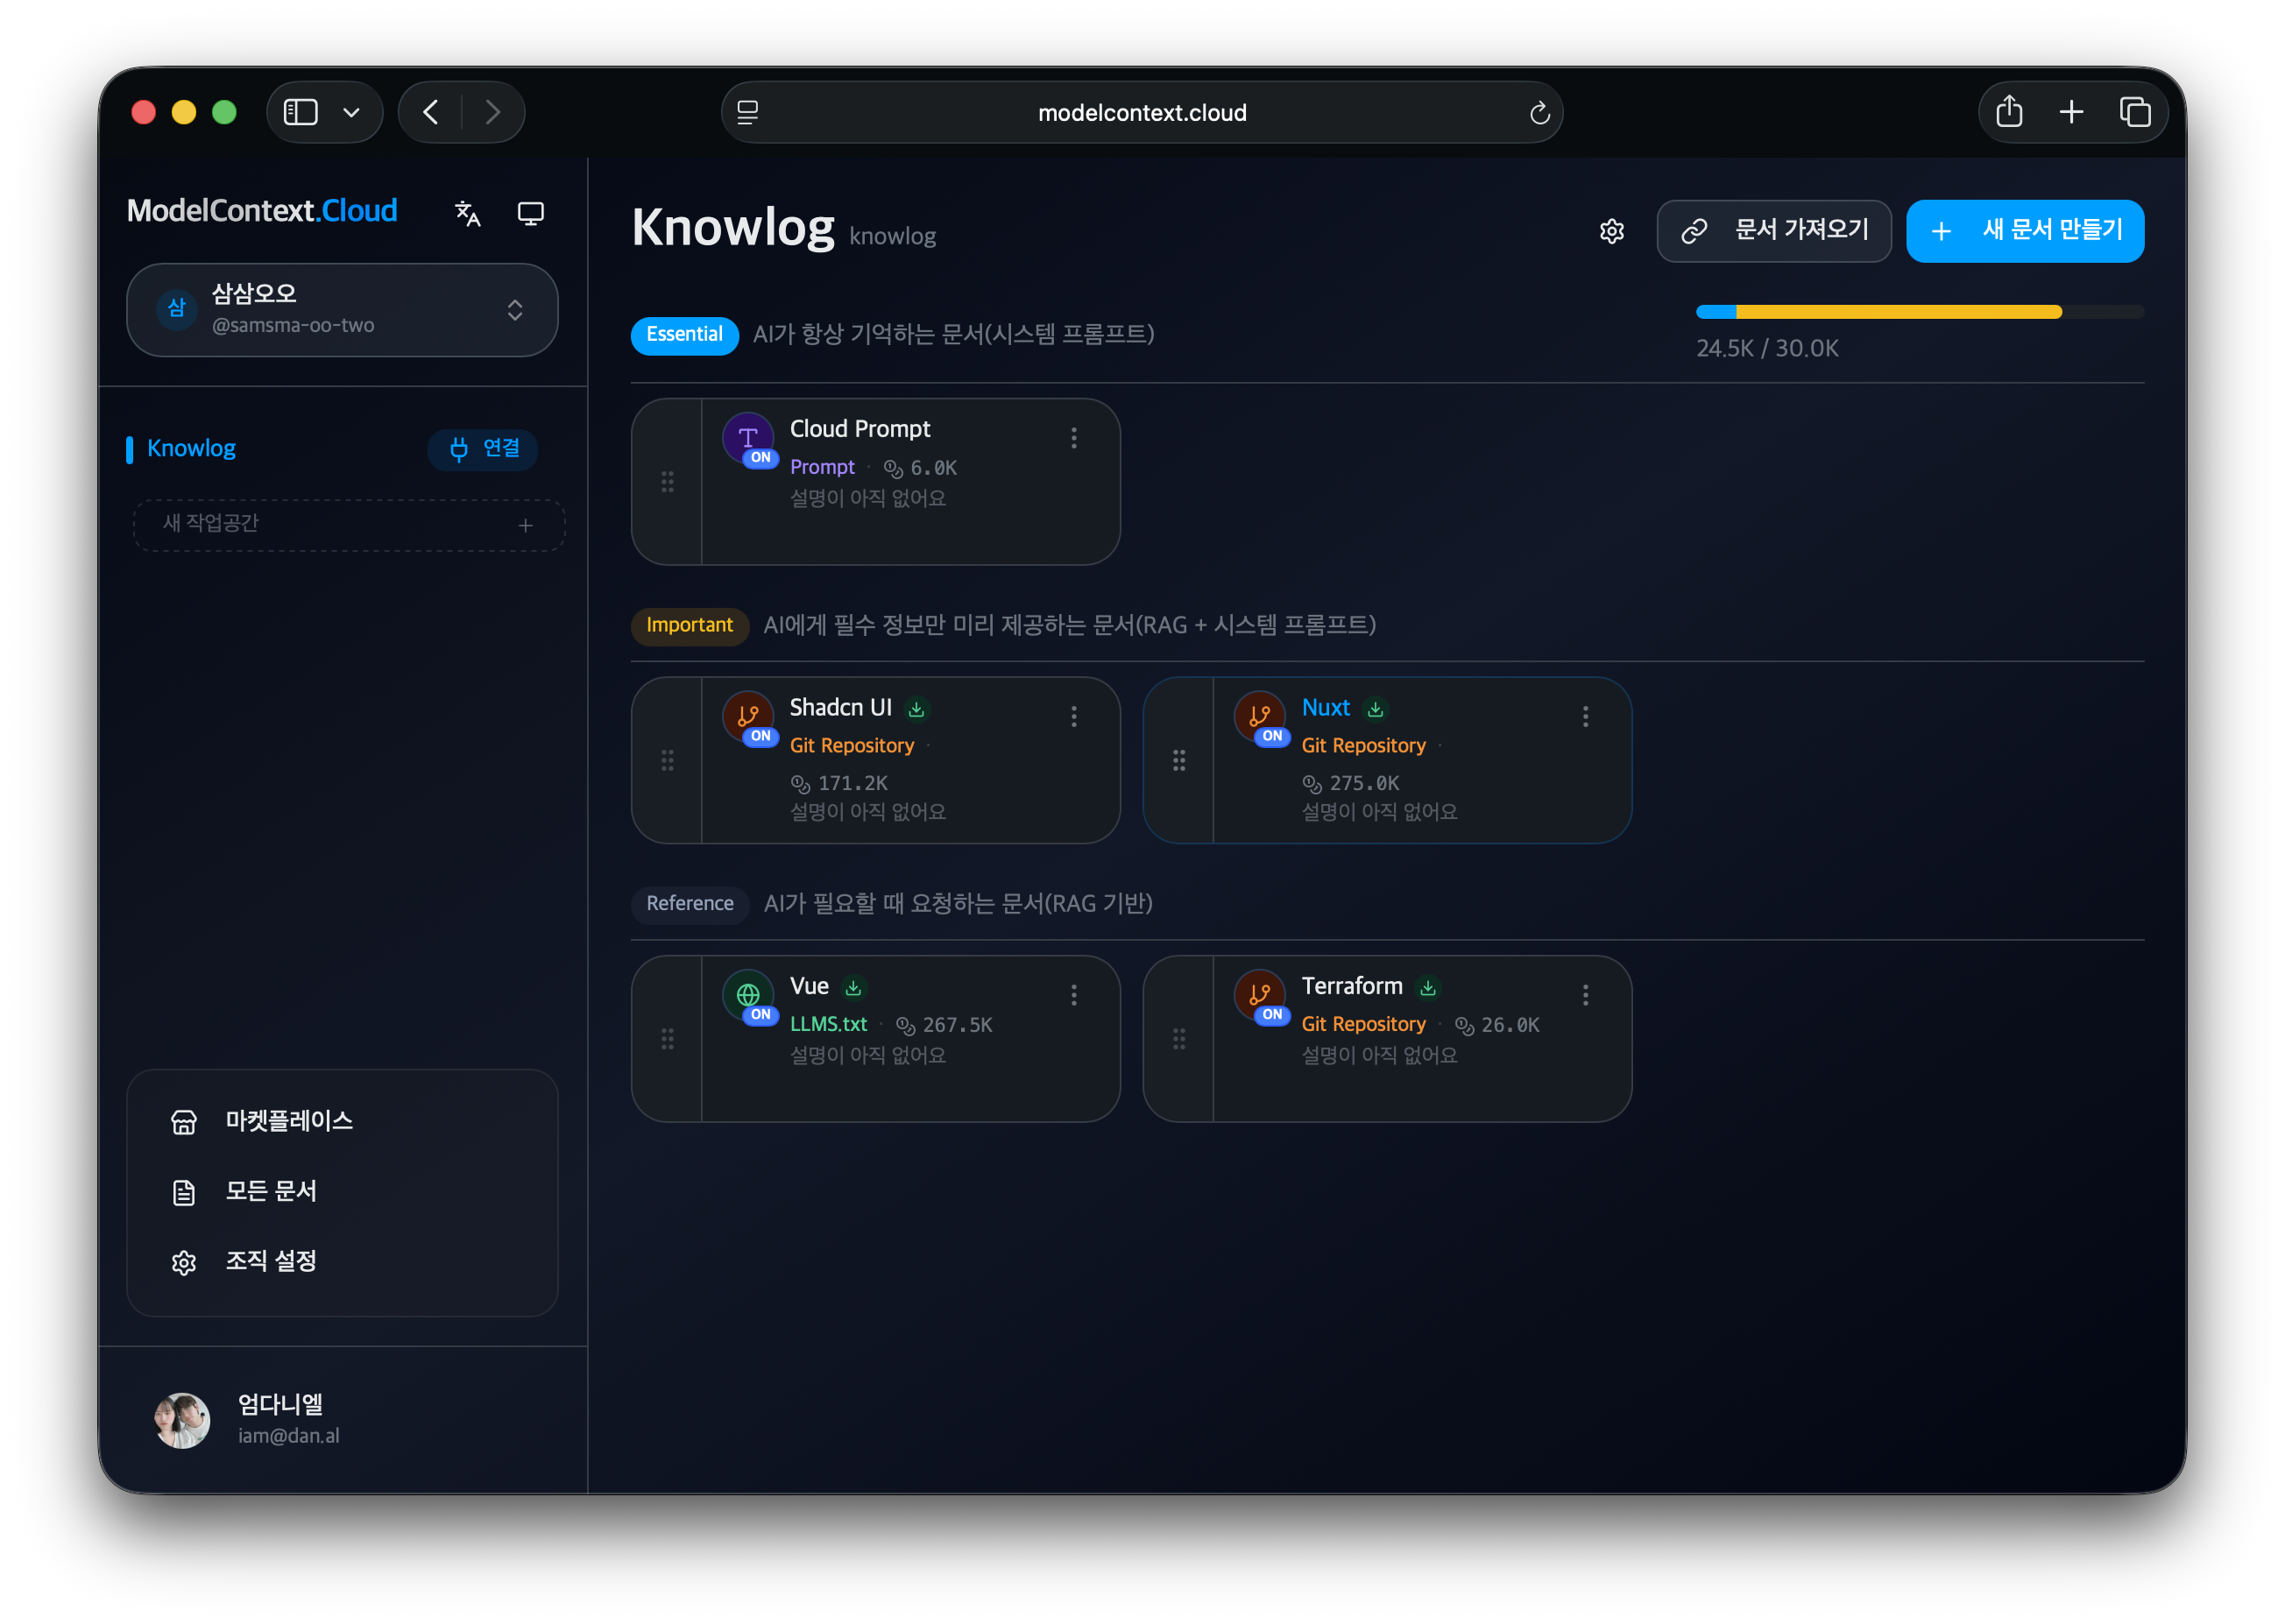Open a new Safari tab
Viewport: 2285px width, 1624px height.
[2071, 112]
